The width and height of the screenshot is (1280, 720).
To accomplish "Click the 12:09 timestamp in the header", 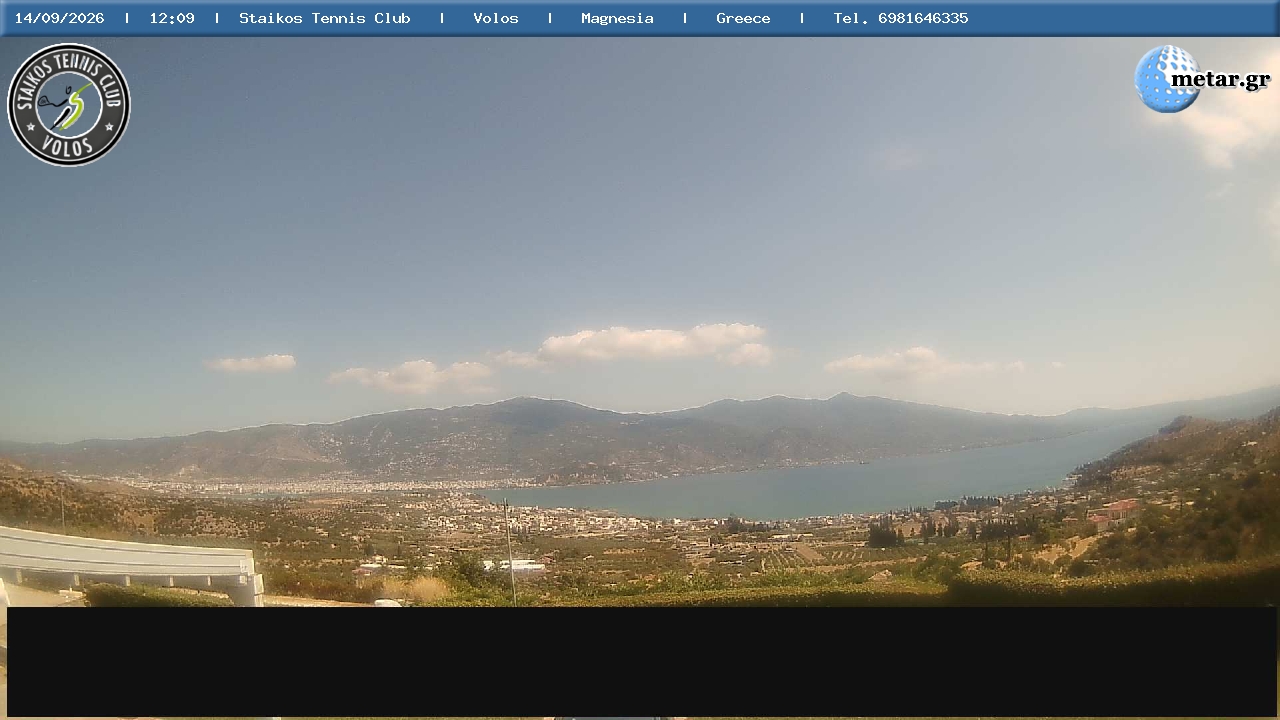I will (x=172, y=18).
